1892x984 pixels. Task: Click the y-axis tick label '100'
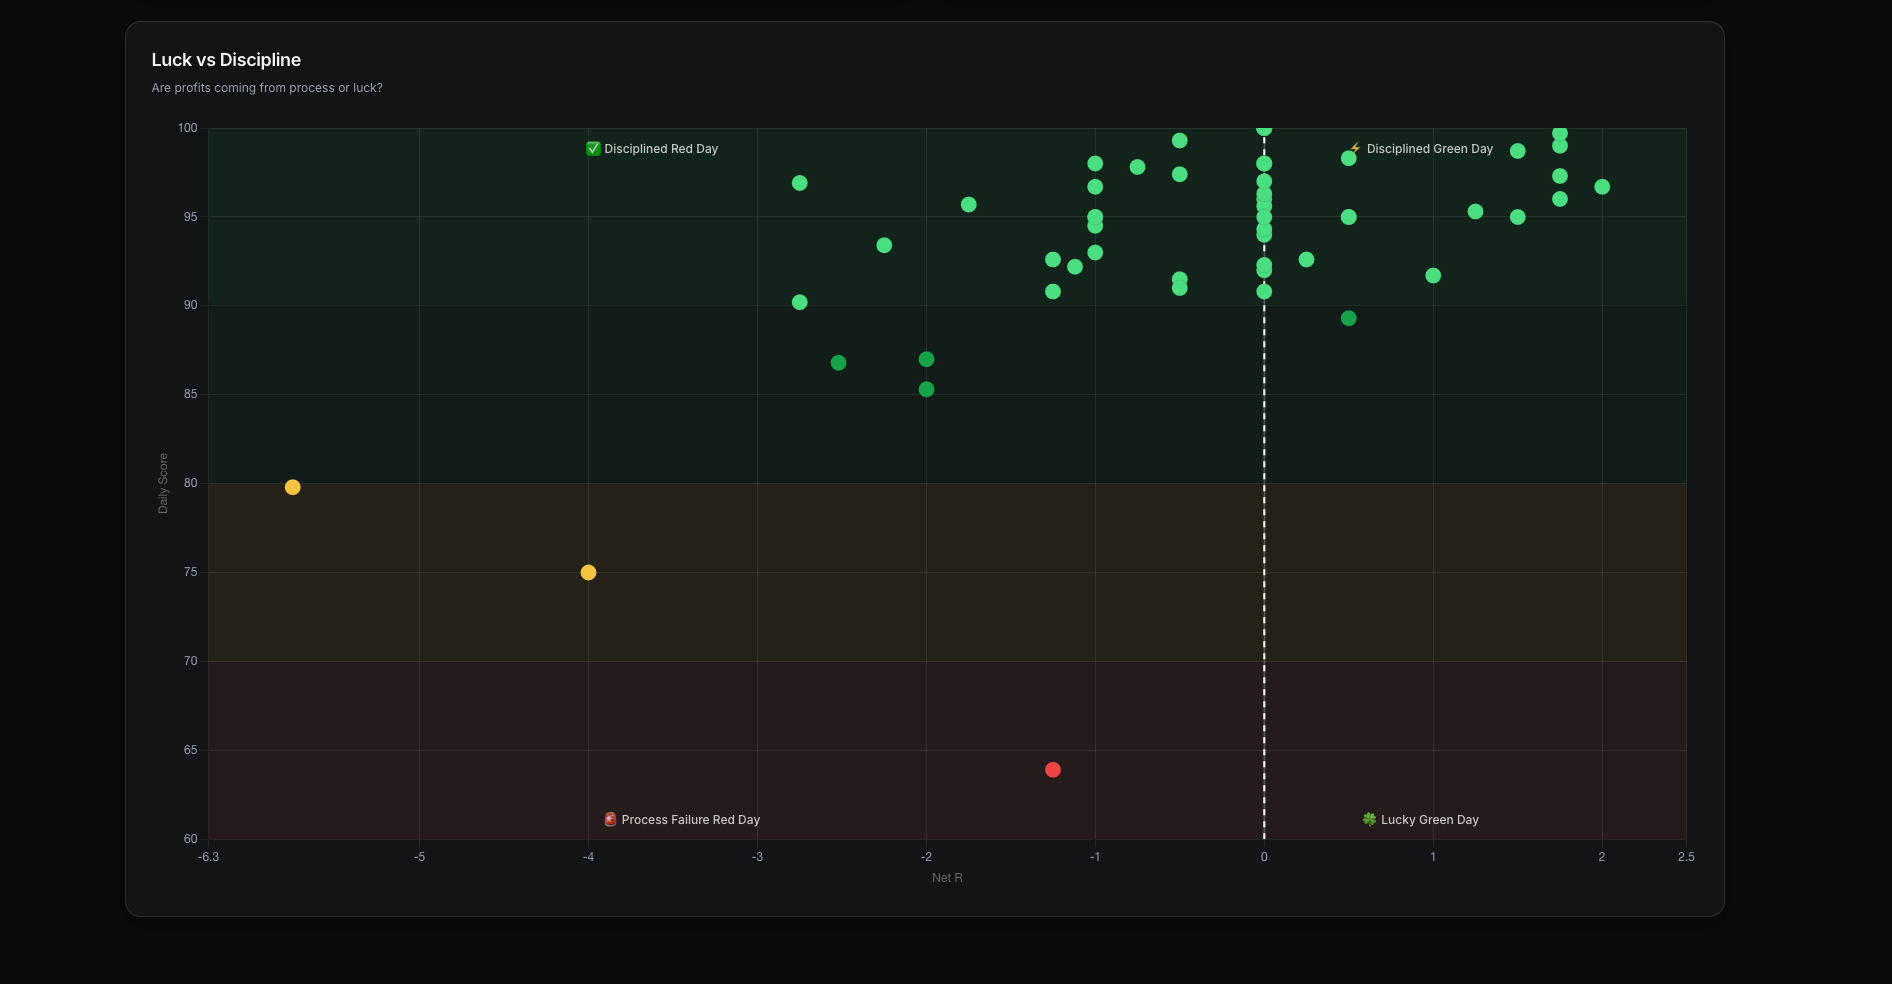[188, 128]
